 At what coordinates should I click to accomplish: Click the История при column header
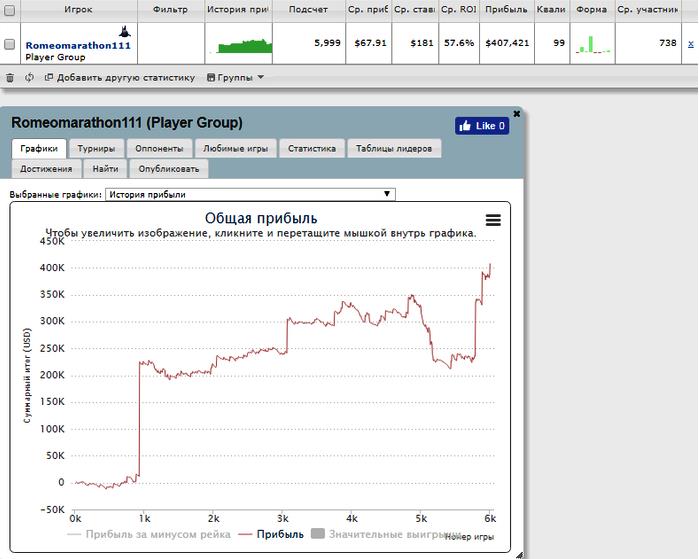pos(238,9)
